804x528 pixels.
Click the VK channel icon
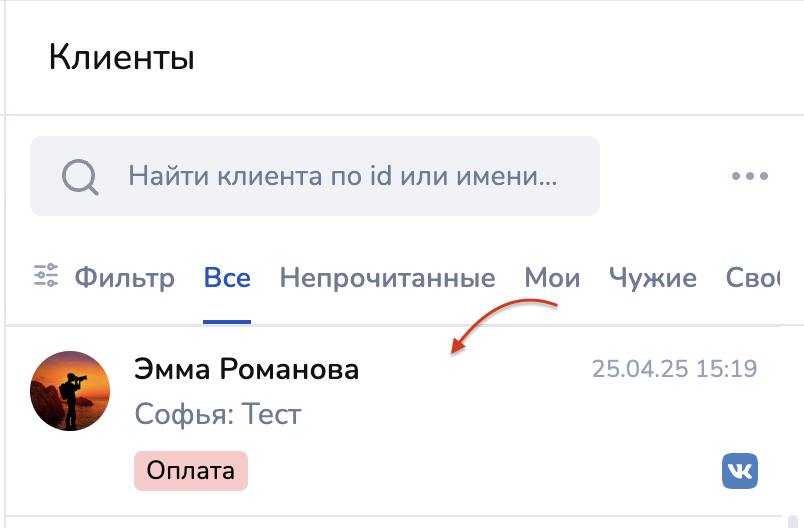click(740, 471)
